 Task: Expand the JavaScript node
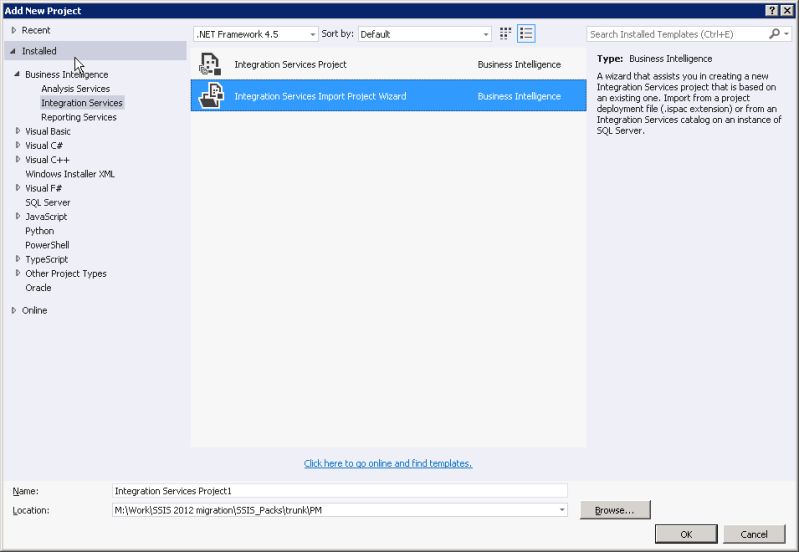pyautogui.click(x=18, y=216)
